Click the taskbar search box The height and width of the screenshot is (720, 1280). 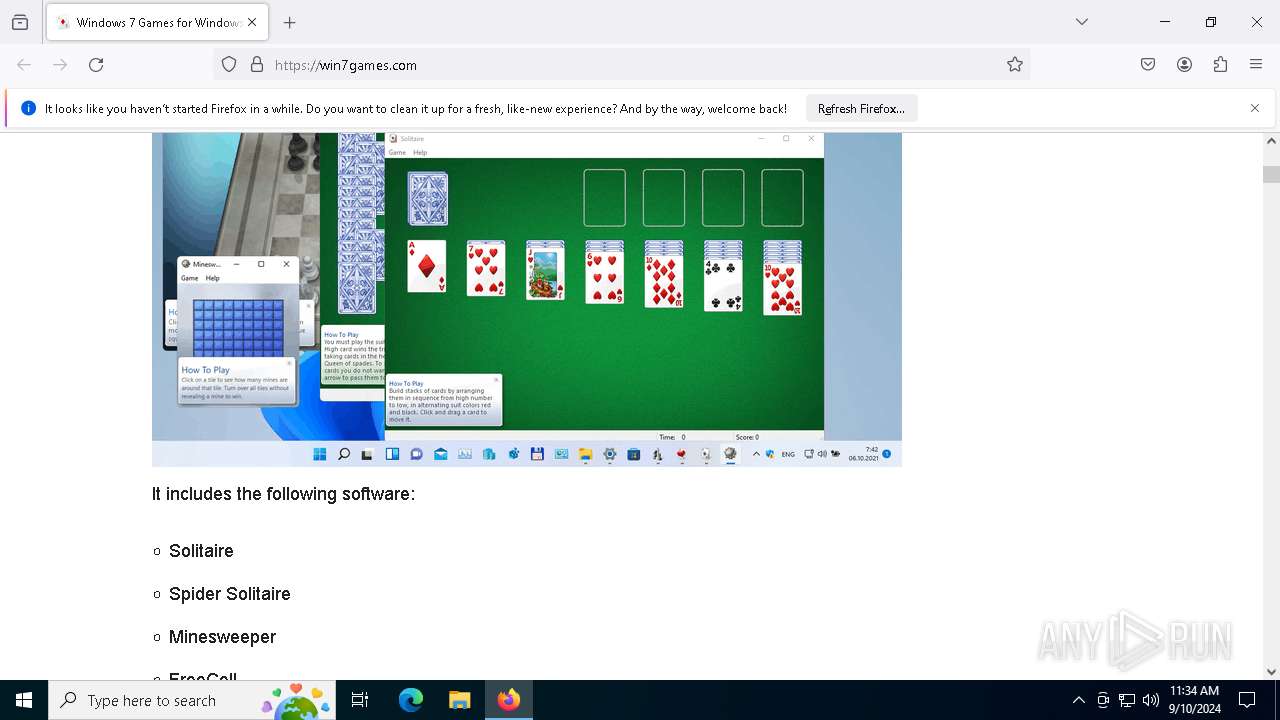tap(192, 700)
